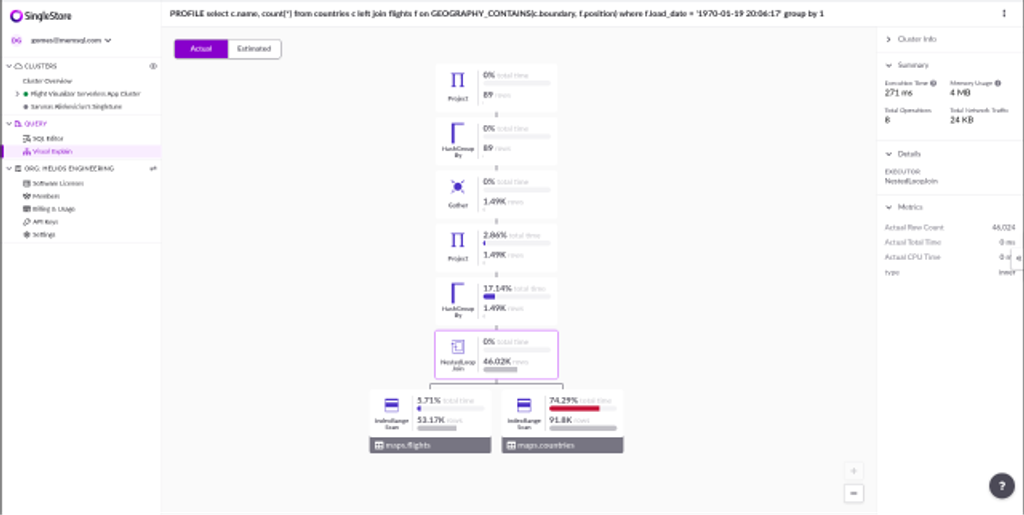Click the EXECUTOR NestedLoopJoin detail value
The width and height of the screenshot is (1024, 515).
coord(911,181)
